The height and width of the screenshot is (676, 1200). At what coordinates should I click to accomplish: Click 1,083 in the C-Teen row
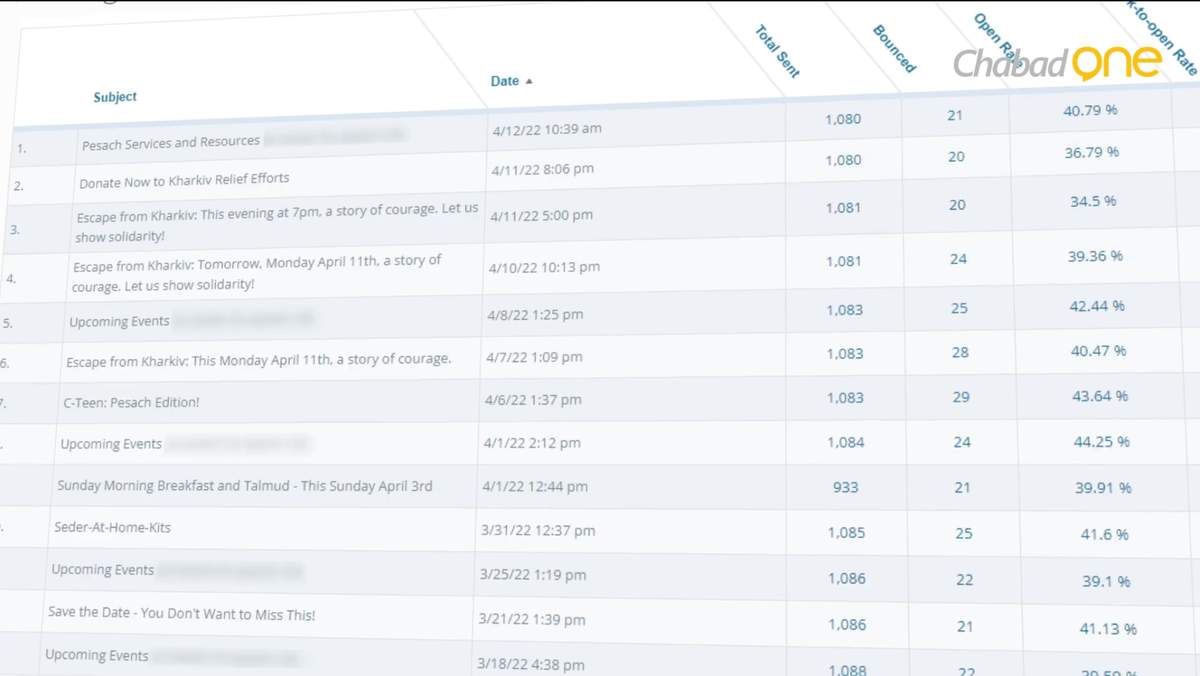pyautogui.click(x=845, y=398)
